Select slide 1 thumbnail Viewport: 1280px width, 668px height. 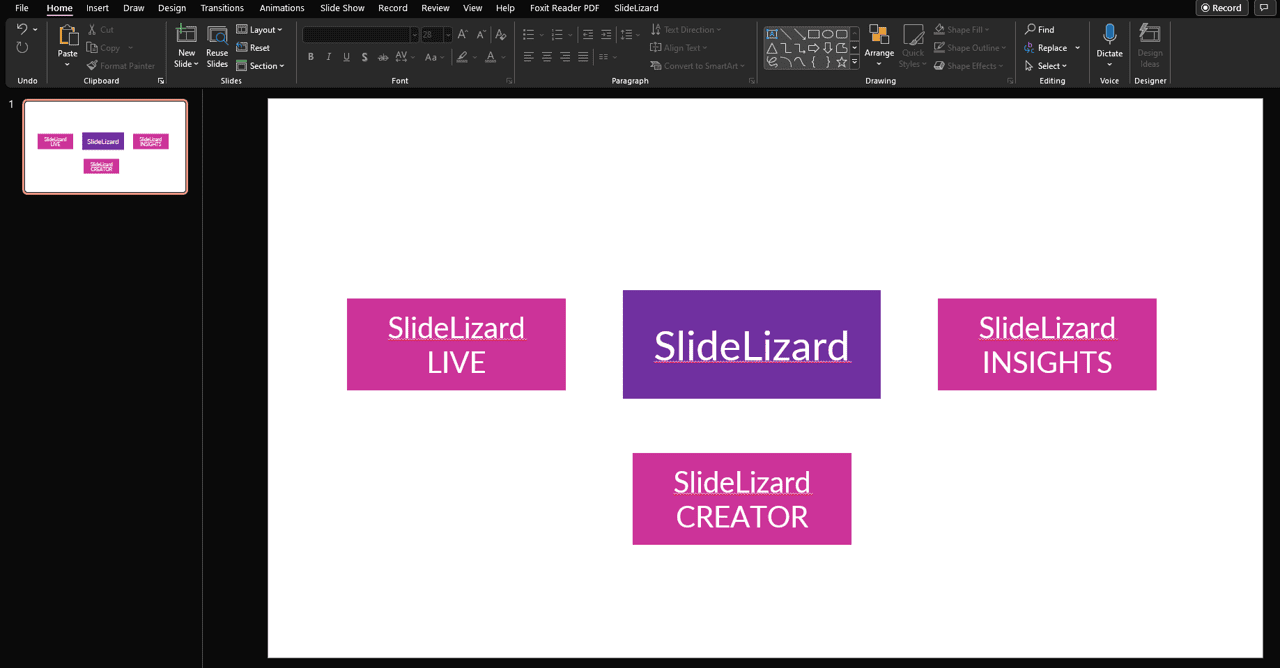pyautogui.click(x=105, y=146)
